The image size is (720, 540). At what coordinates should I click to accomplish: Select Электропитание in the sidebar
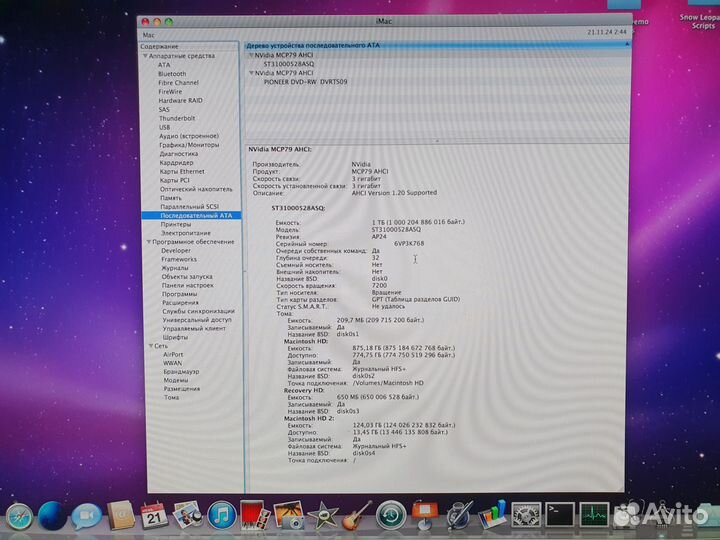[186, 233]
